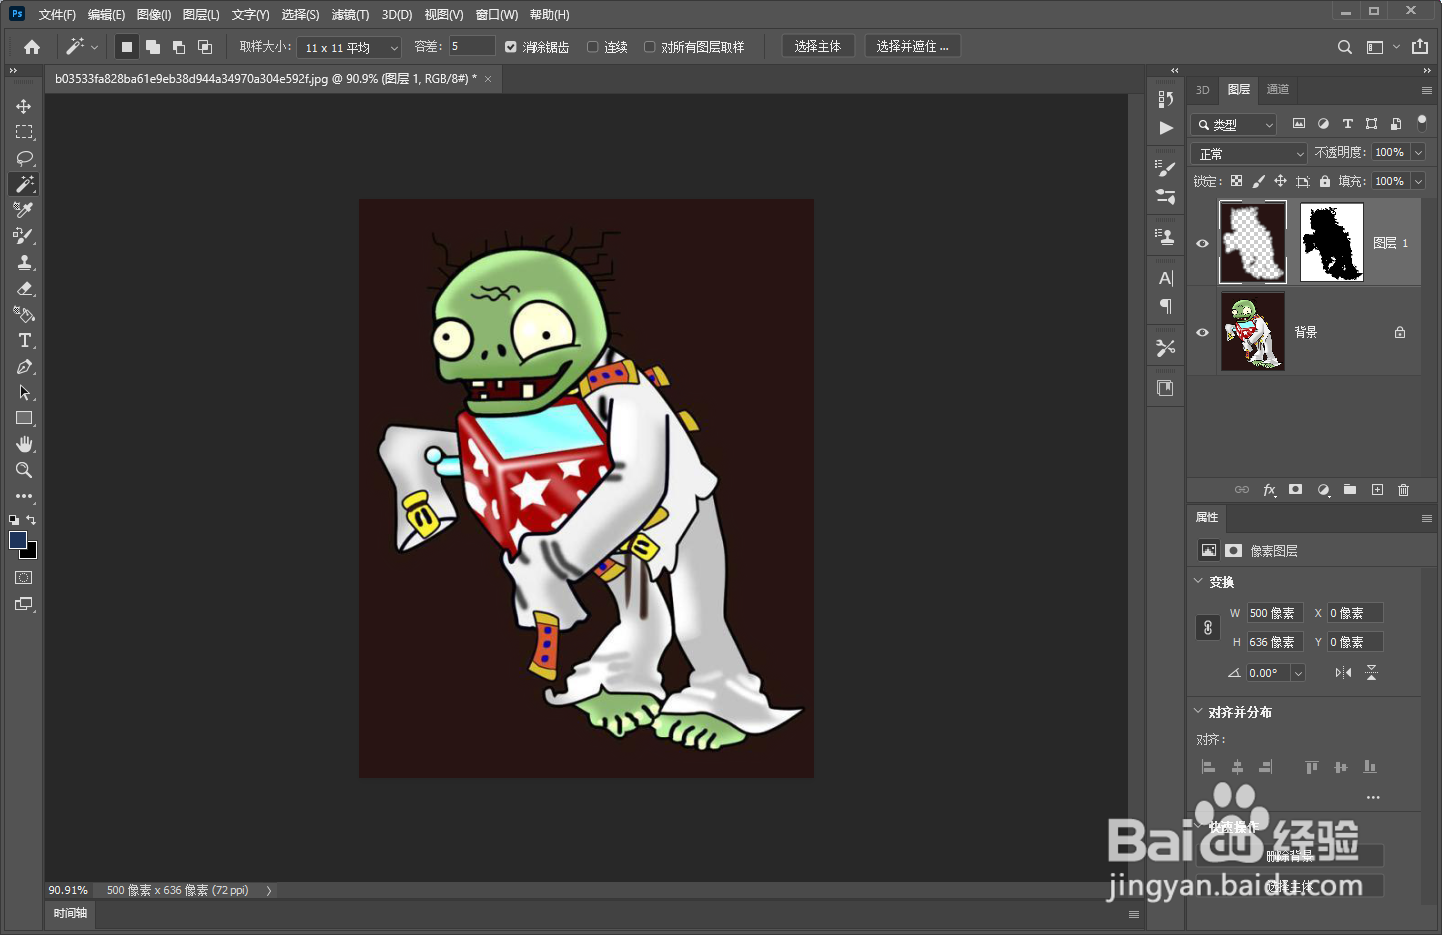The height and width of the screenshot is (935, 1442).
Task: Select the Clone Stamp tool
Action: (24, 262)
